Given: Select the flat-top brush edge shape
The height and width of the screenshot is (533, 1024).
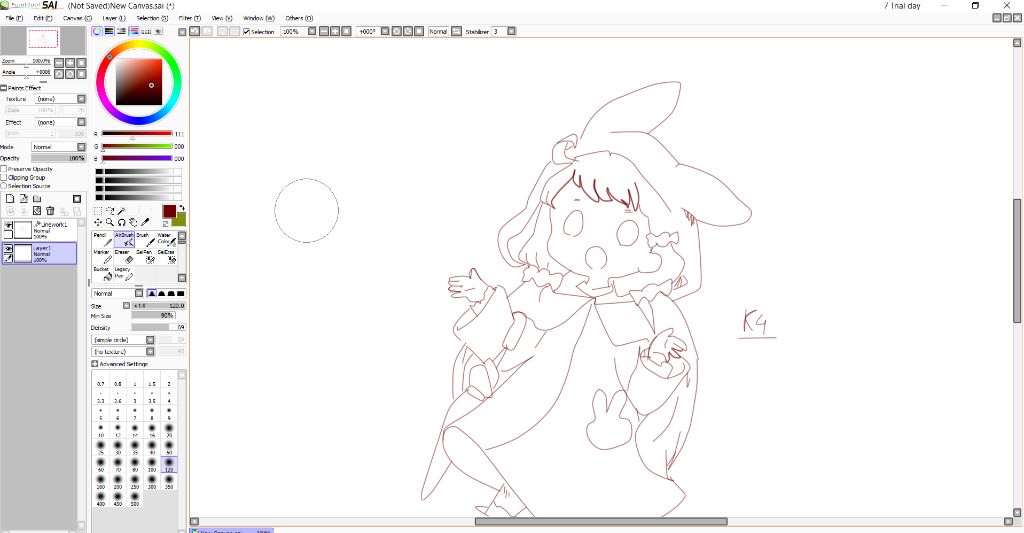Looking at the screenshot, I should click(x=181, y=293).
